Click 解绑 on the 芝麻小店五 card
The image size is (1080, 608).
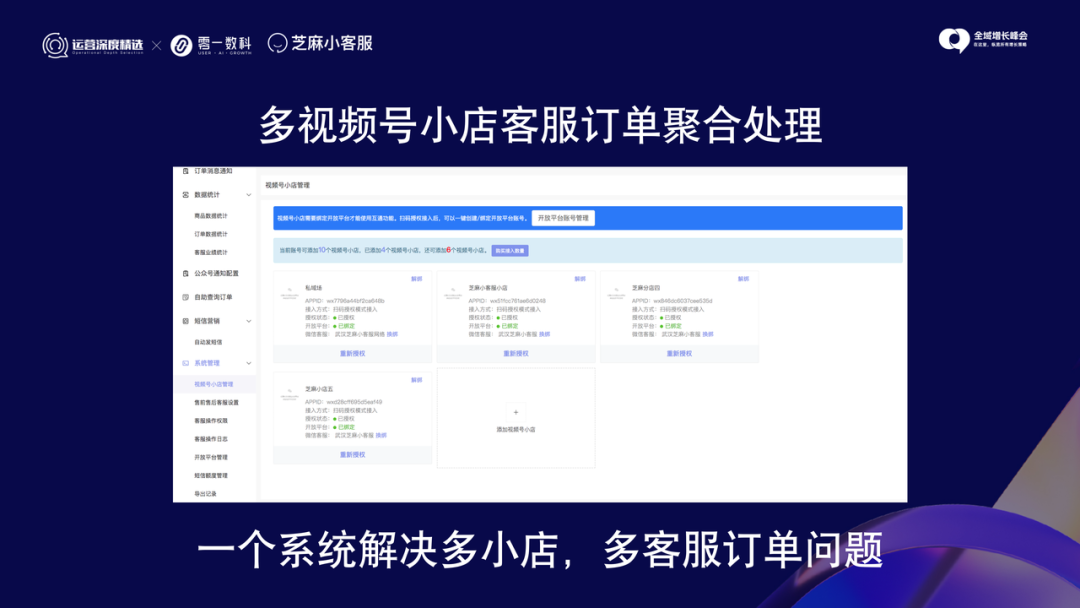click(x=417, y=380)
